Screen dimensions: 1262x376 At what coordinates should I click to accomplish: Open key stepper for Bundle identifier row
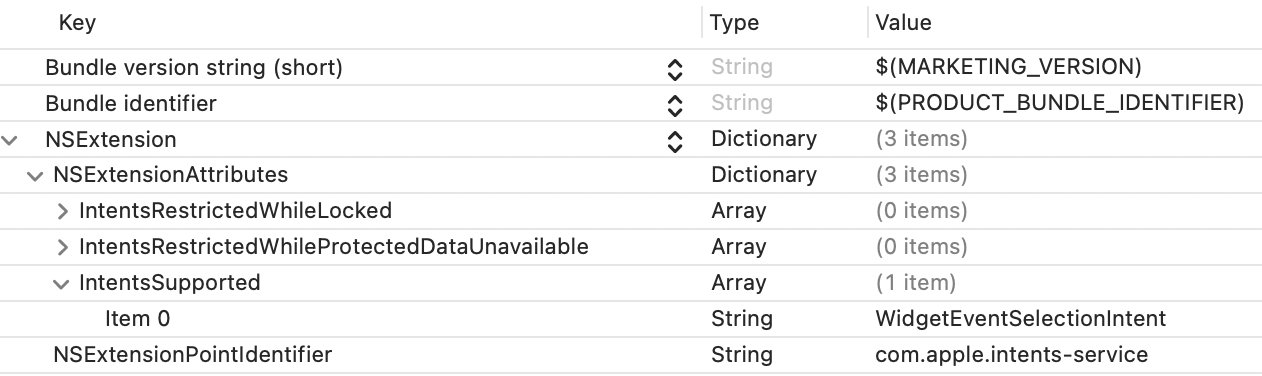pyautogui.click(x=675, y=104)
